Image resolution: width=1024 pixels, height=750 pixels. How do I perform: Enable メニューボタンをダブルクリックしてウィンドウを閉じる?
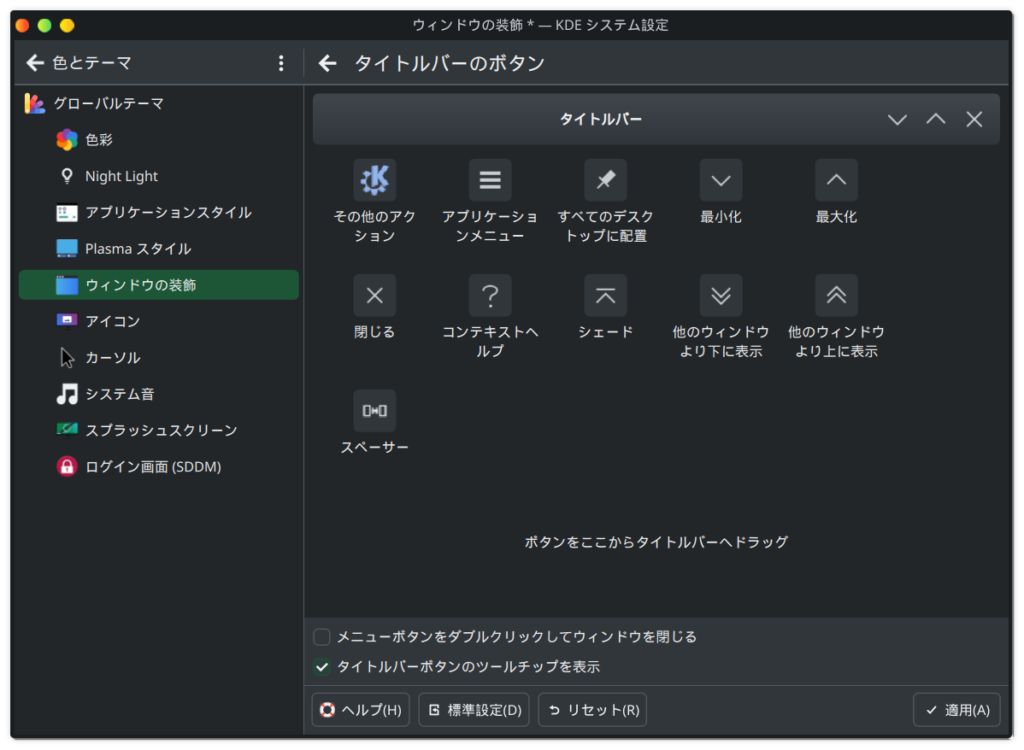click(x=323, y=636)
